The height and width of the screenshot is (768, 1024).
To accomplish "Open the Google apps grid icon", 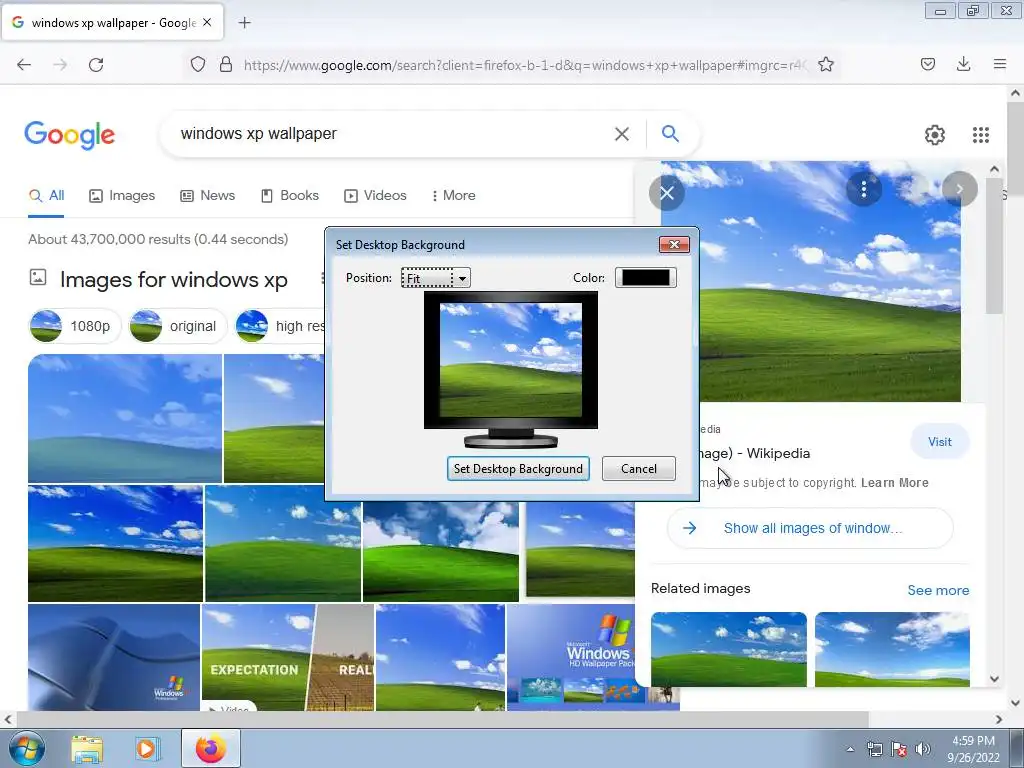I will 980,135.
